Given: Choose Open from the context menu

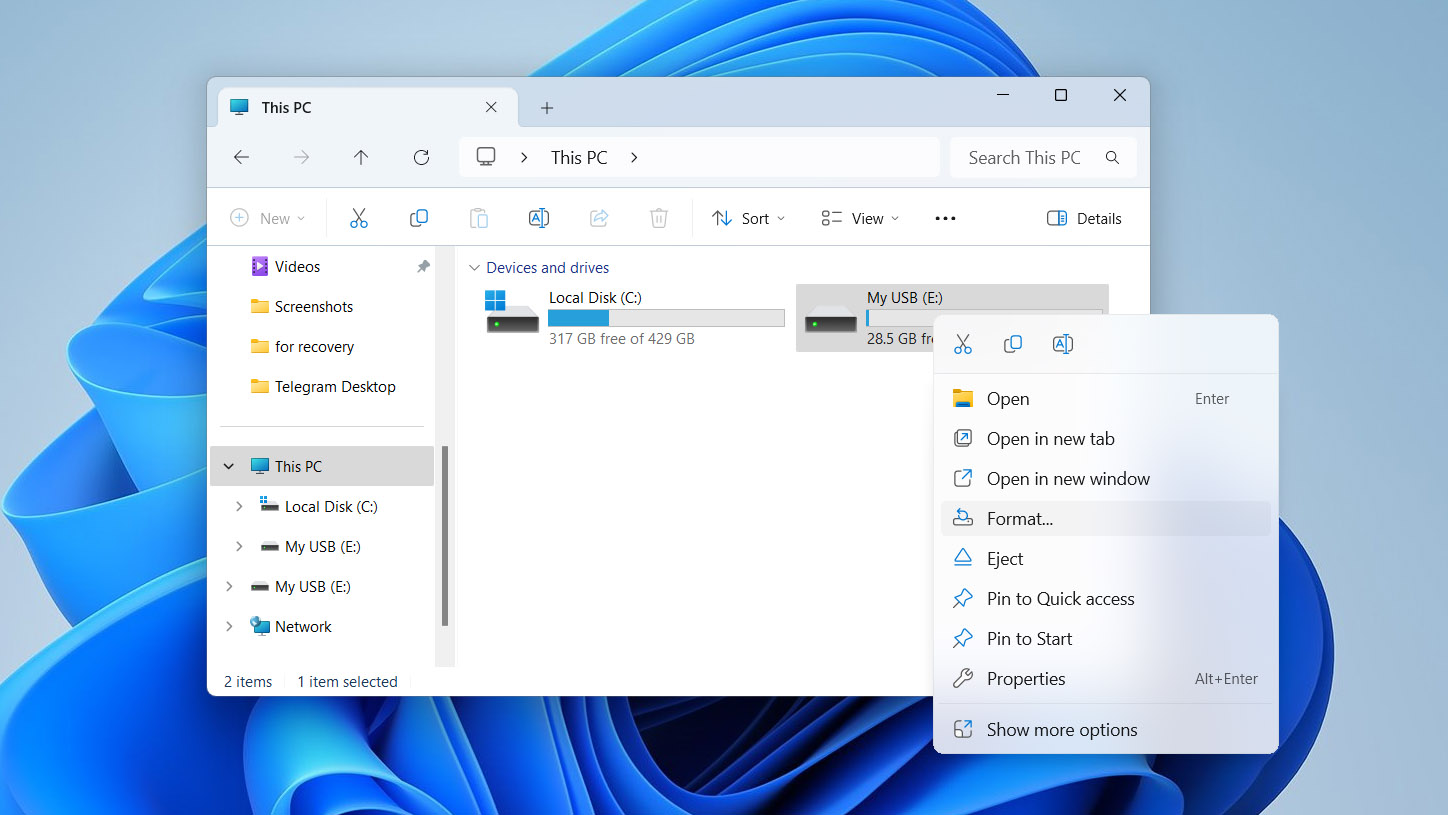Looking at the screenshot, I should click(x=1106, y=399).
